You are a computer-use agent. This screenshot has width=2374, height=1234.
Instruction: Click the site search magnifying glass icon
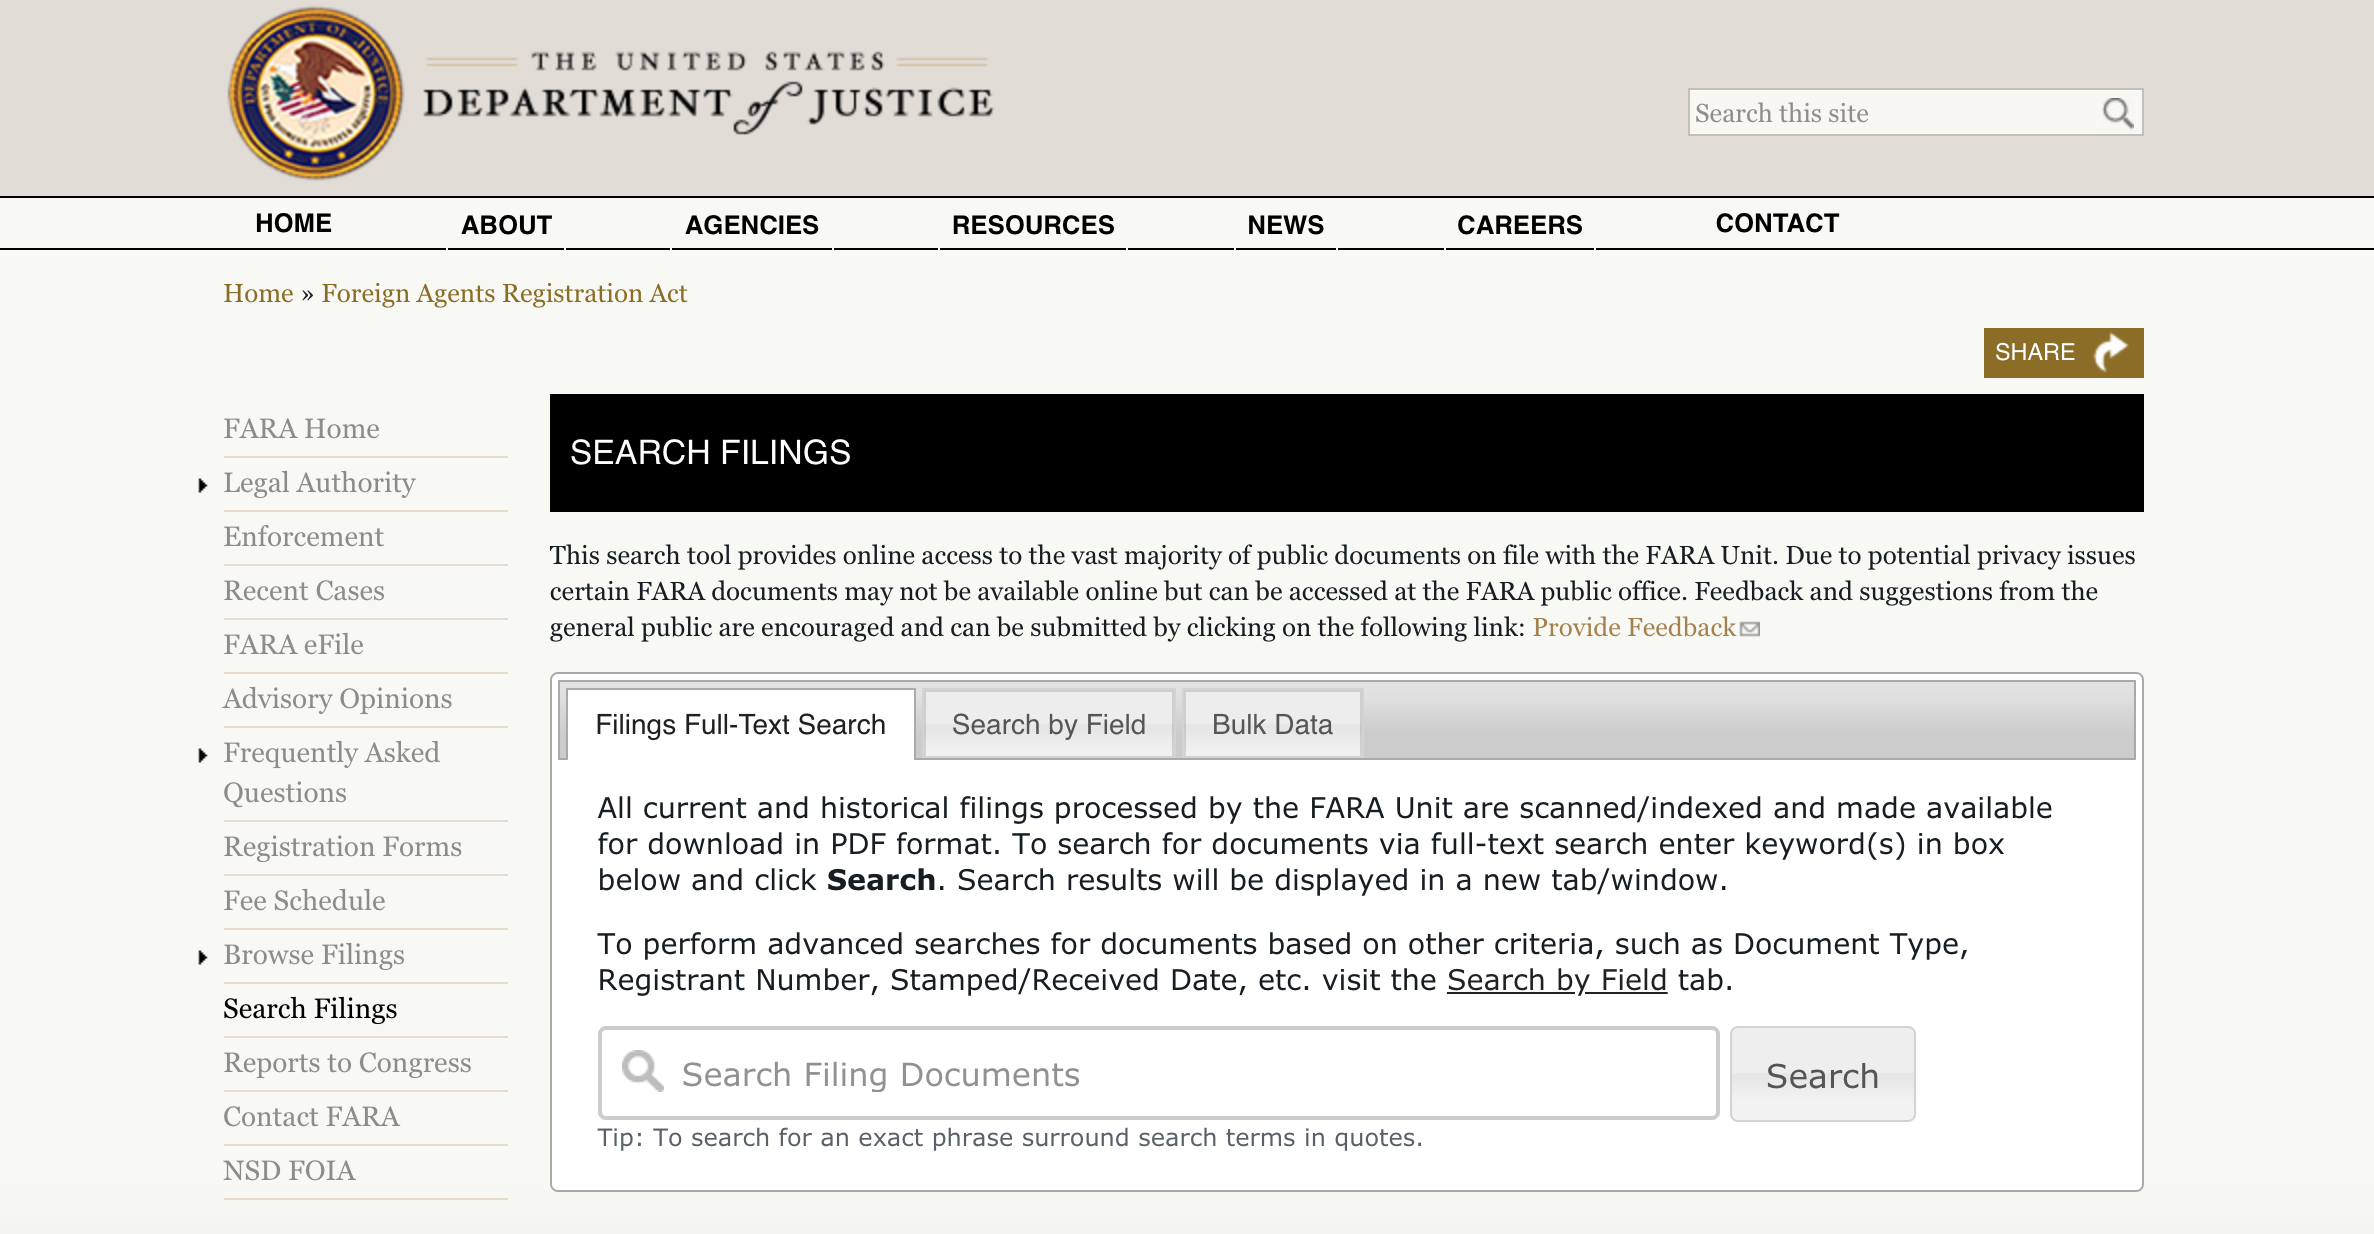click(x=2117, y=113)
